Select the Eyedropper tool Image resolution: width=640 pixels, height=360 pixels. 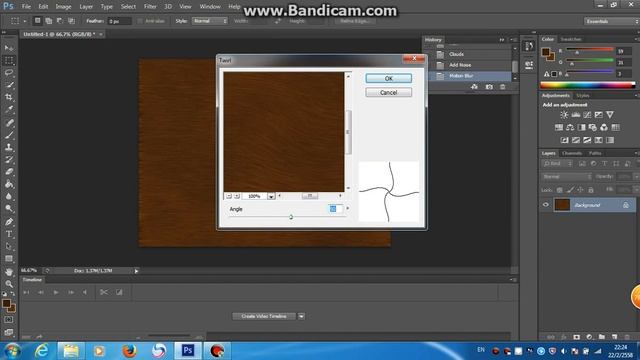pos(9,109)
